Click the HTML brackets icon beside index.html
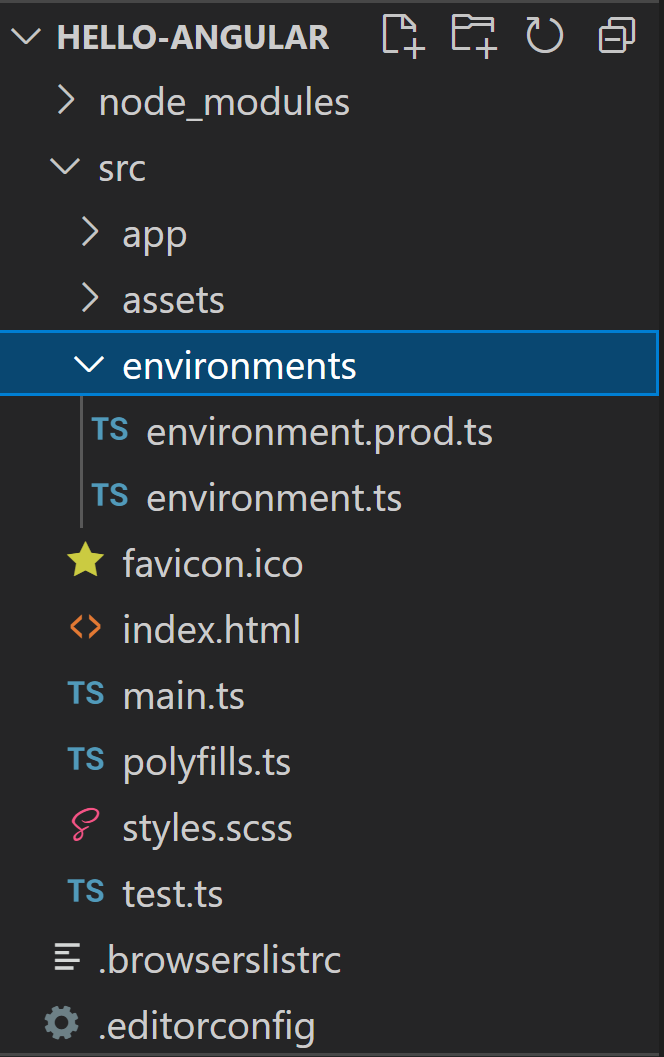 [x=86, y=627]
